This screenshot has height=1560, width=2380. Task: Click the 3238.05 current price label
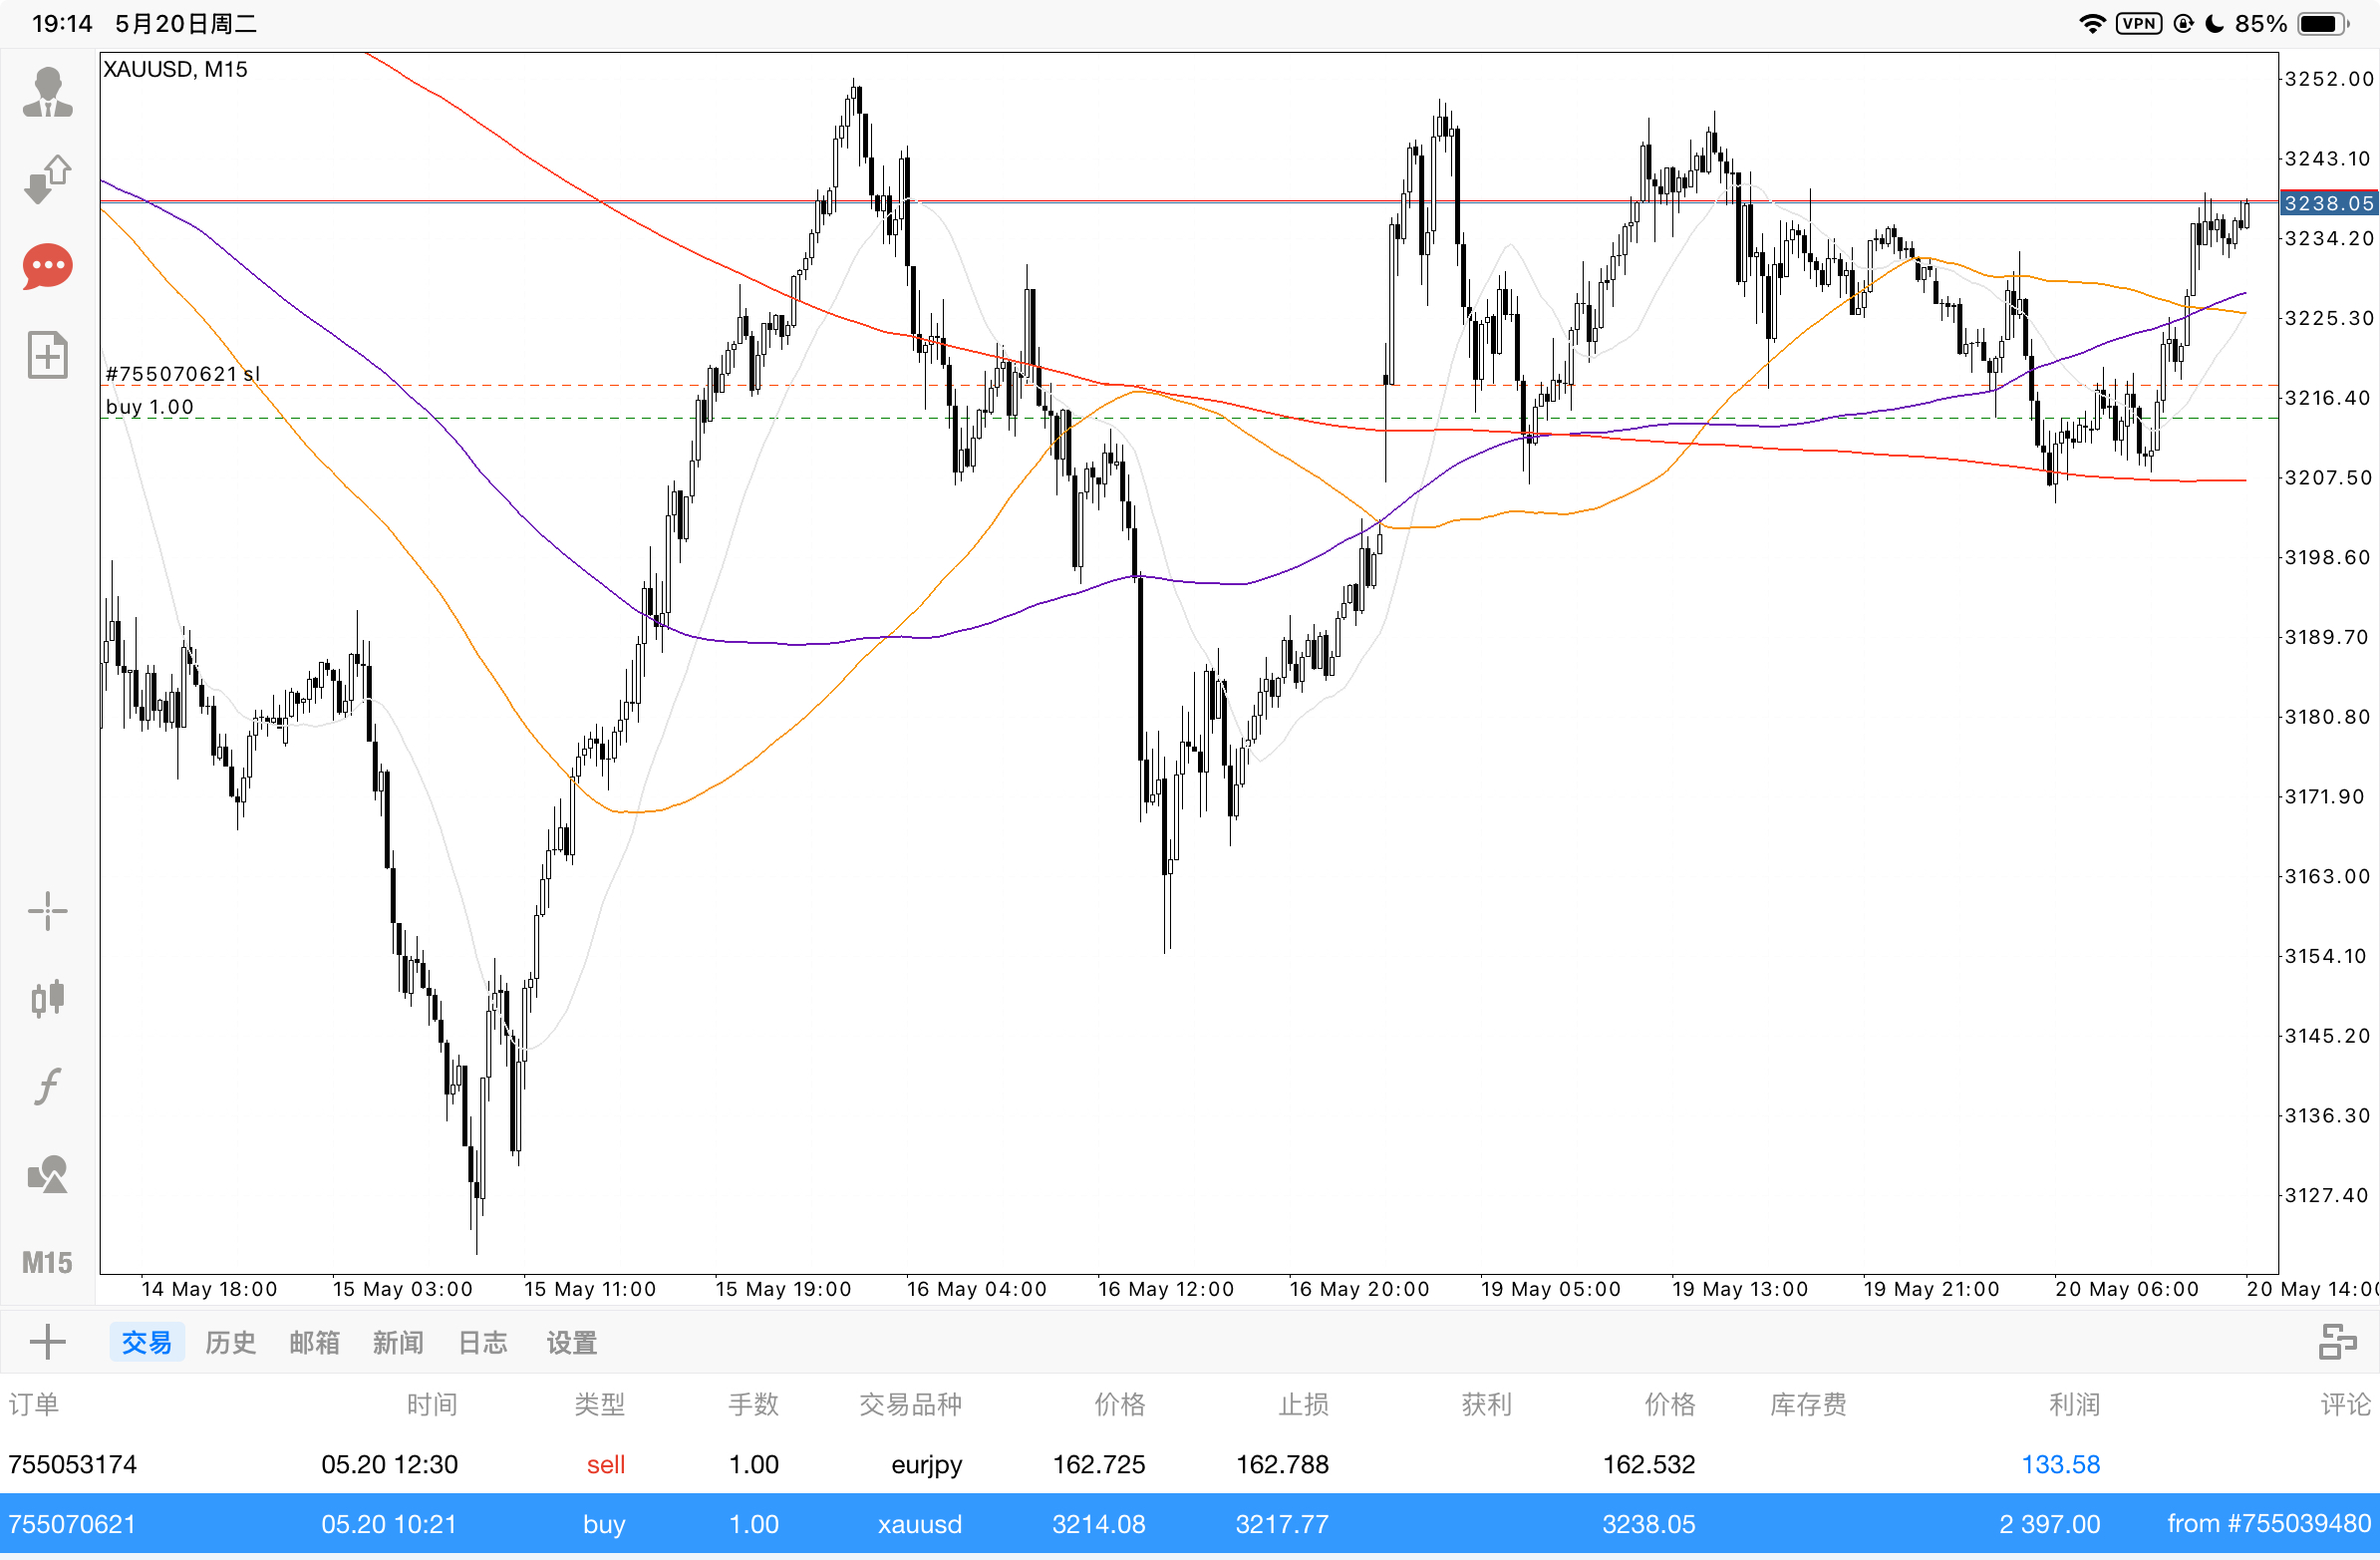(x=2327, y=203)
